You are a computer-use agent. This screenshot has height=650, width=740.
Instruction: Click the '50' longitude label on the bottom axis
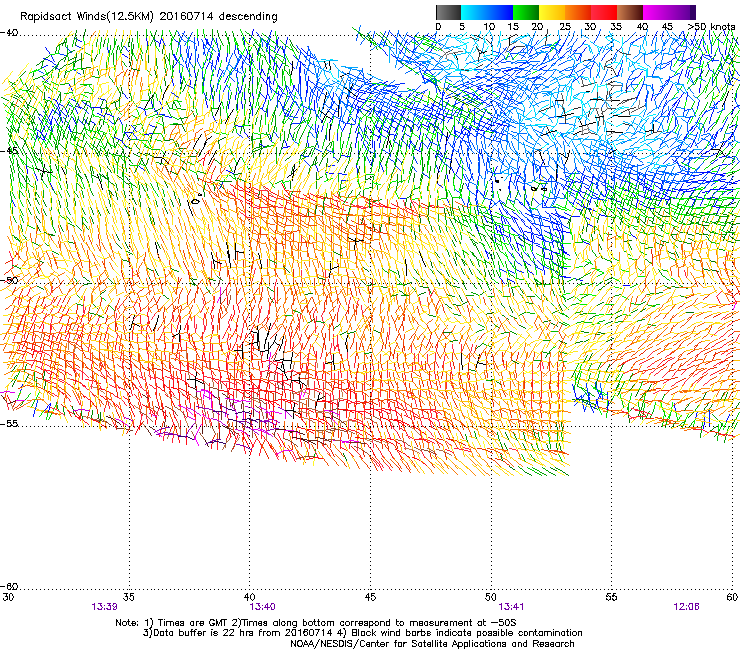pyautogui.click(x=491, y=597)
